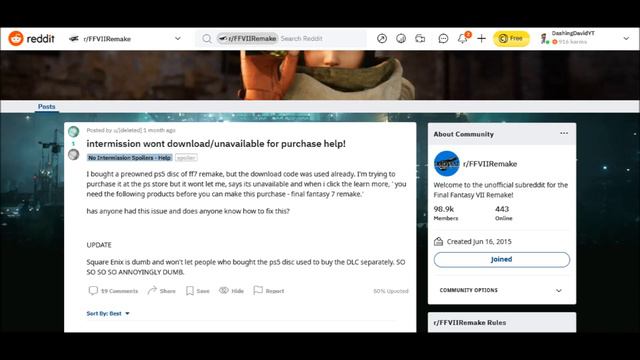Viewport: 640px width, 360px height.
Task: Open the Popular arrow icon
Action: pyautogui.click(x=382, y=38)
